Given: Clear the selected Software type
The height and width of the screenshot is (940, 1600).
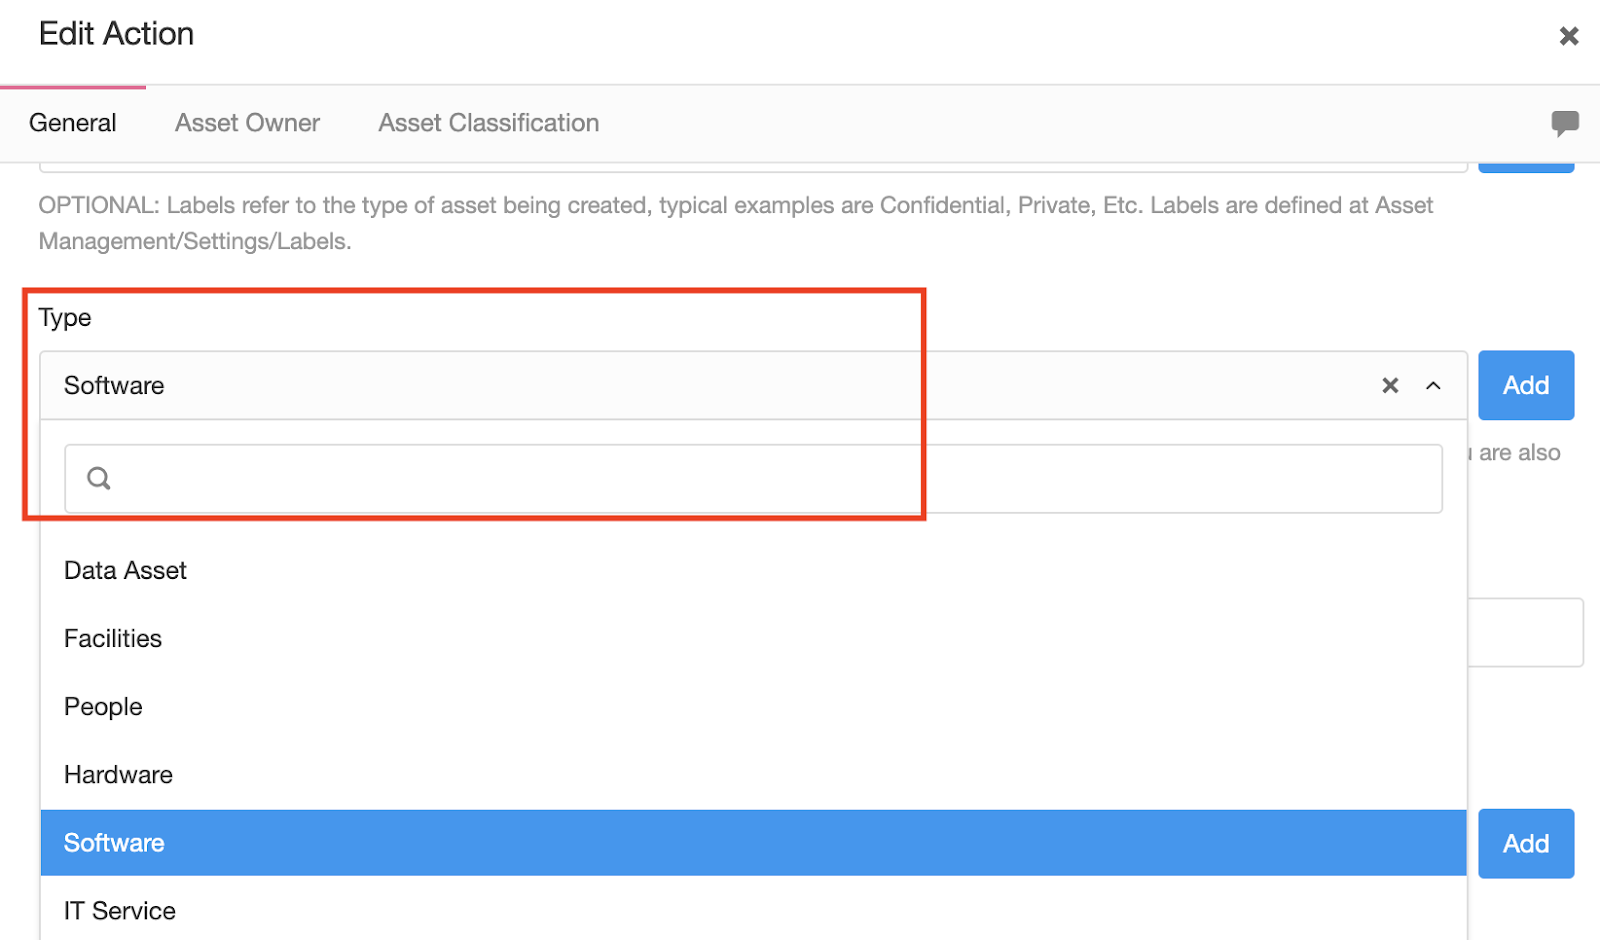Looking at the screenshot, I should (1390, 385).
